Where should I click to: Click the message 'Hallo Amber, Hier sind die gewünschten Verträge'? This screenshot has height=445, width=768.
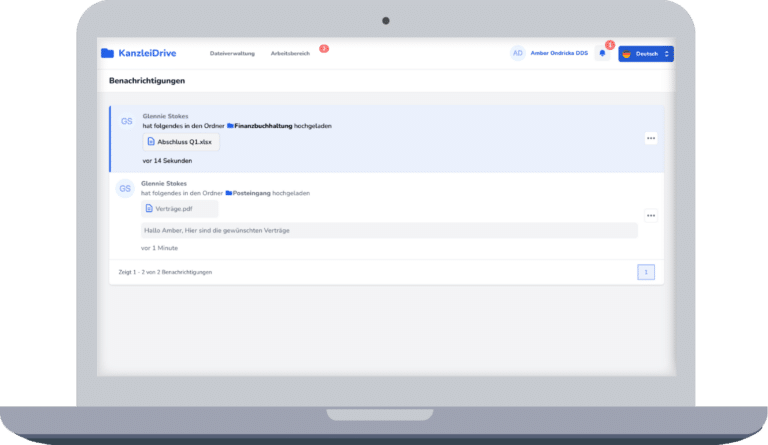[389, 231]
